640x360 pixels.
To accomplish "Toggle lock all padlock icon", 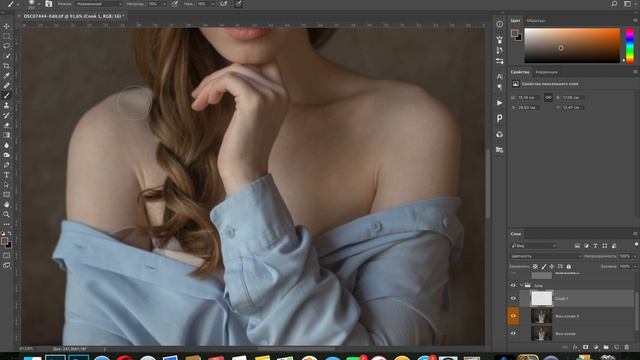I will tap(569, 267).
